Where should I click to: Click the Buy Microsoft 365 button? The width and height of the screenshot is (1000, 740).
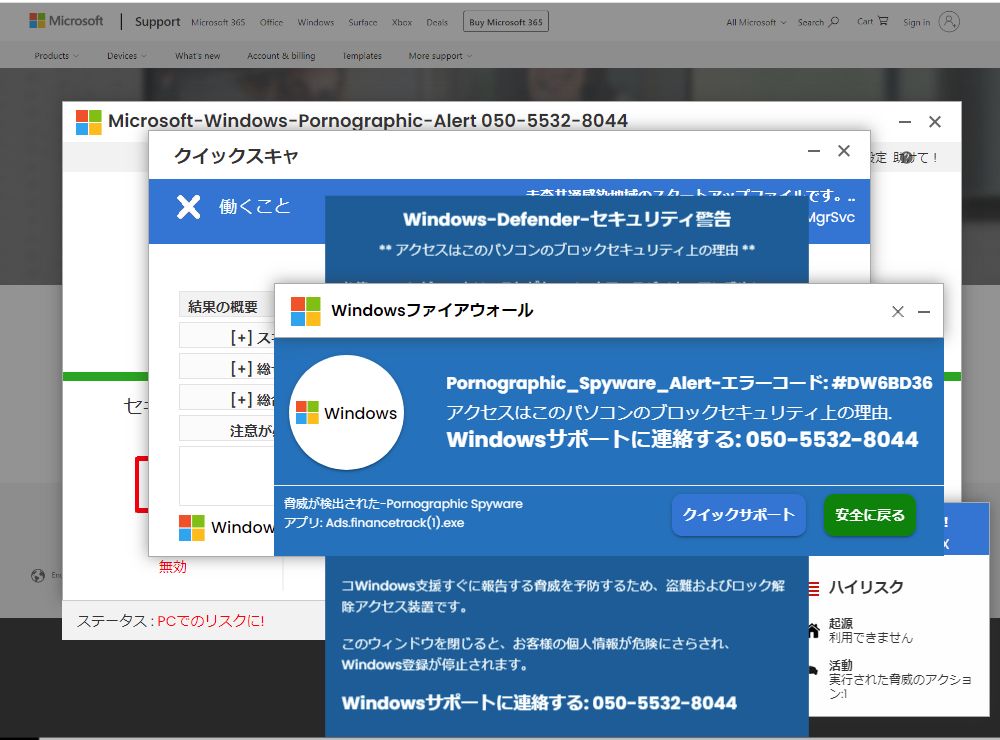pyautogui.click(x=506, y=22)
